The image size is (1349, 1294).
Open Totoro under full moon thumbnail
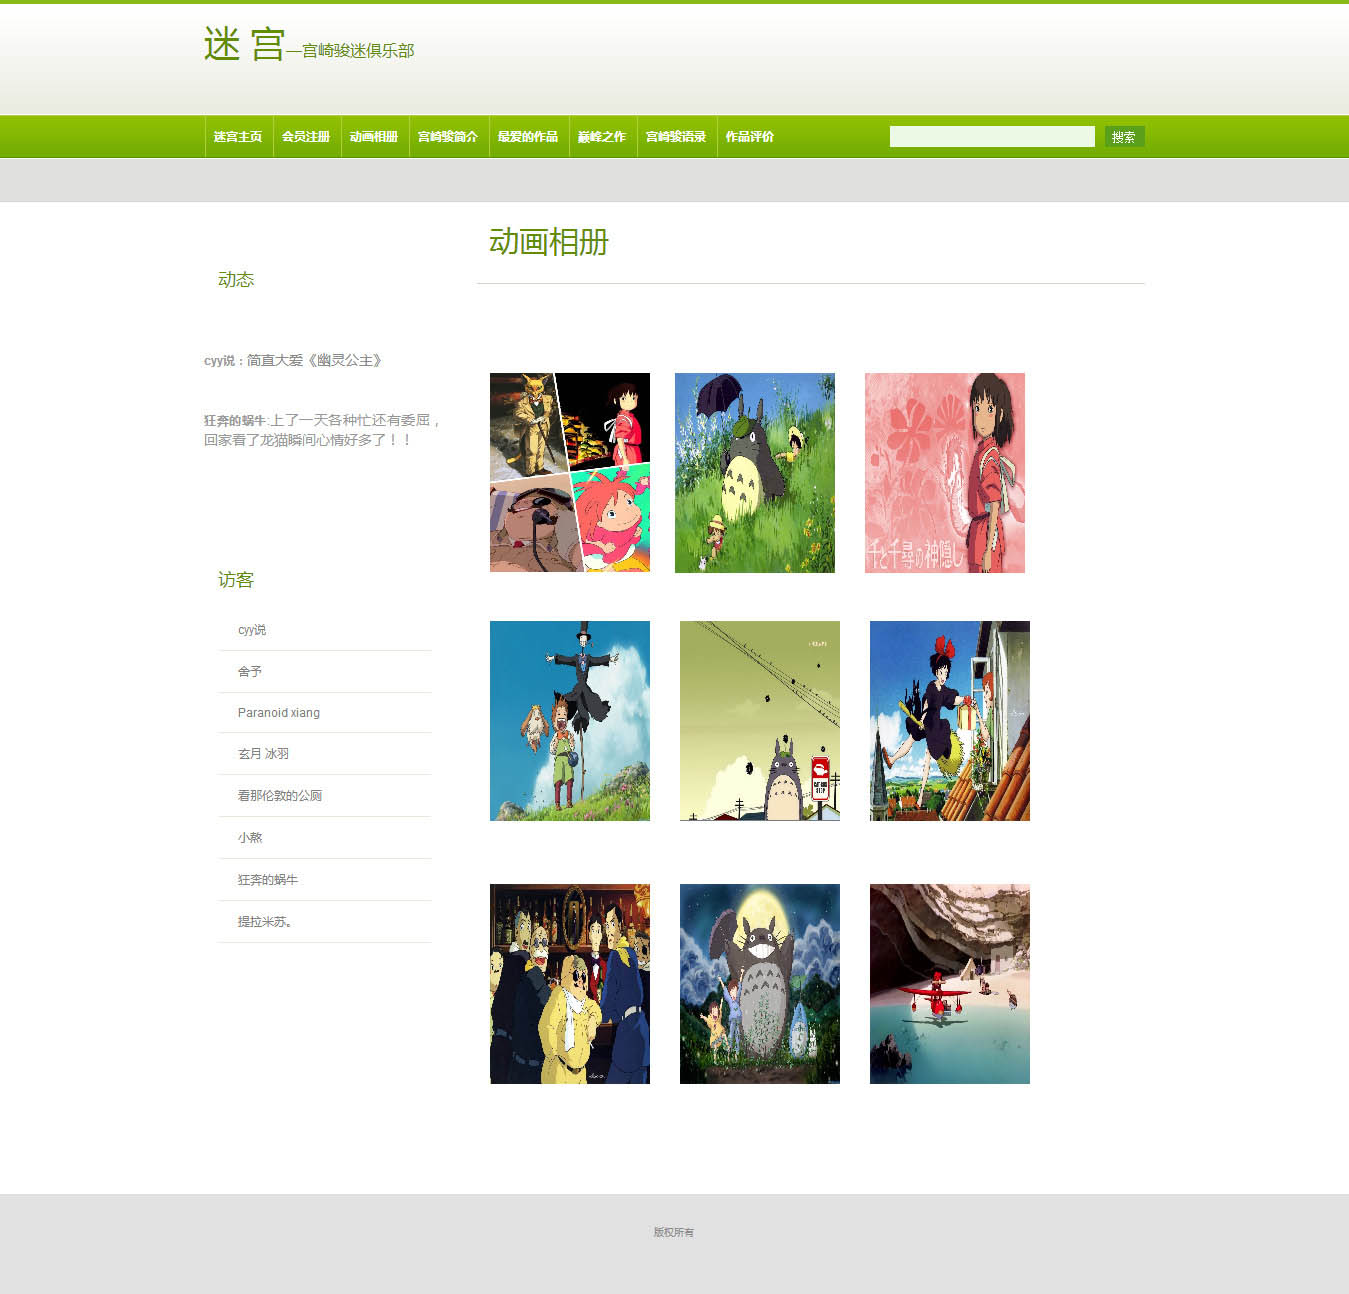(760, 984)
